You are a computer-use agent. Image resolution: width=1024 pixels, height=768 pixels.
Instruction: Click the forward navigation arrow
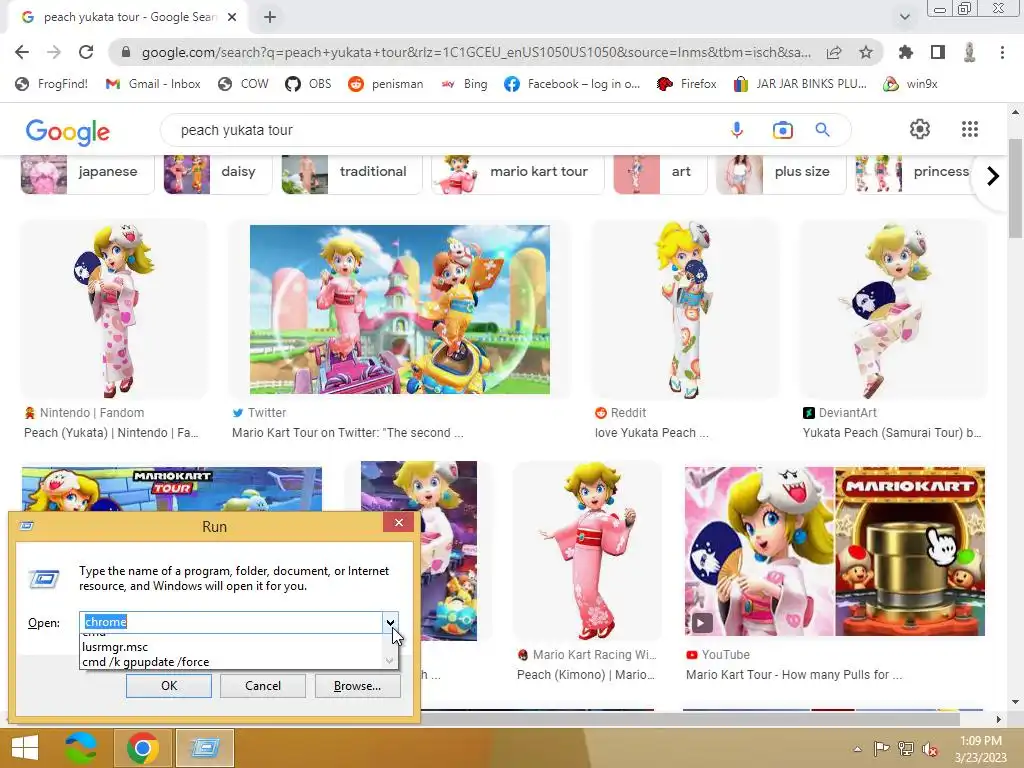pos(54,52)
